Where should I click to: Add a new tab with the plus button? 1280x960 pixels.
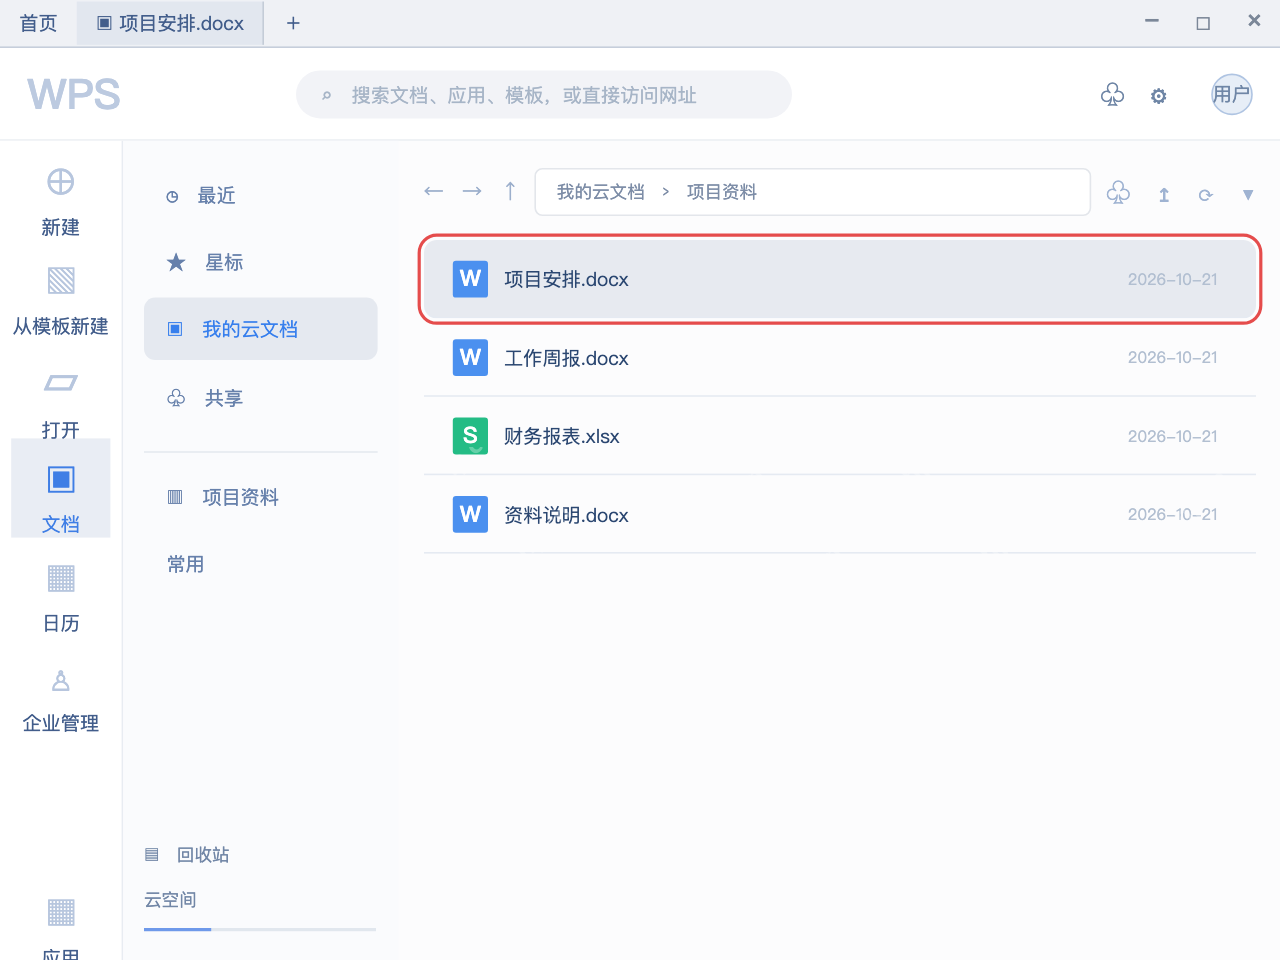pos(293,23)
